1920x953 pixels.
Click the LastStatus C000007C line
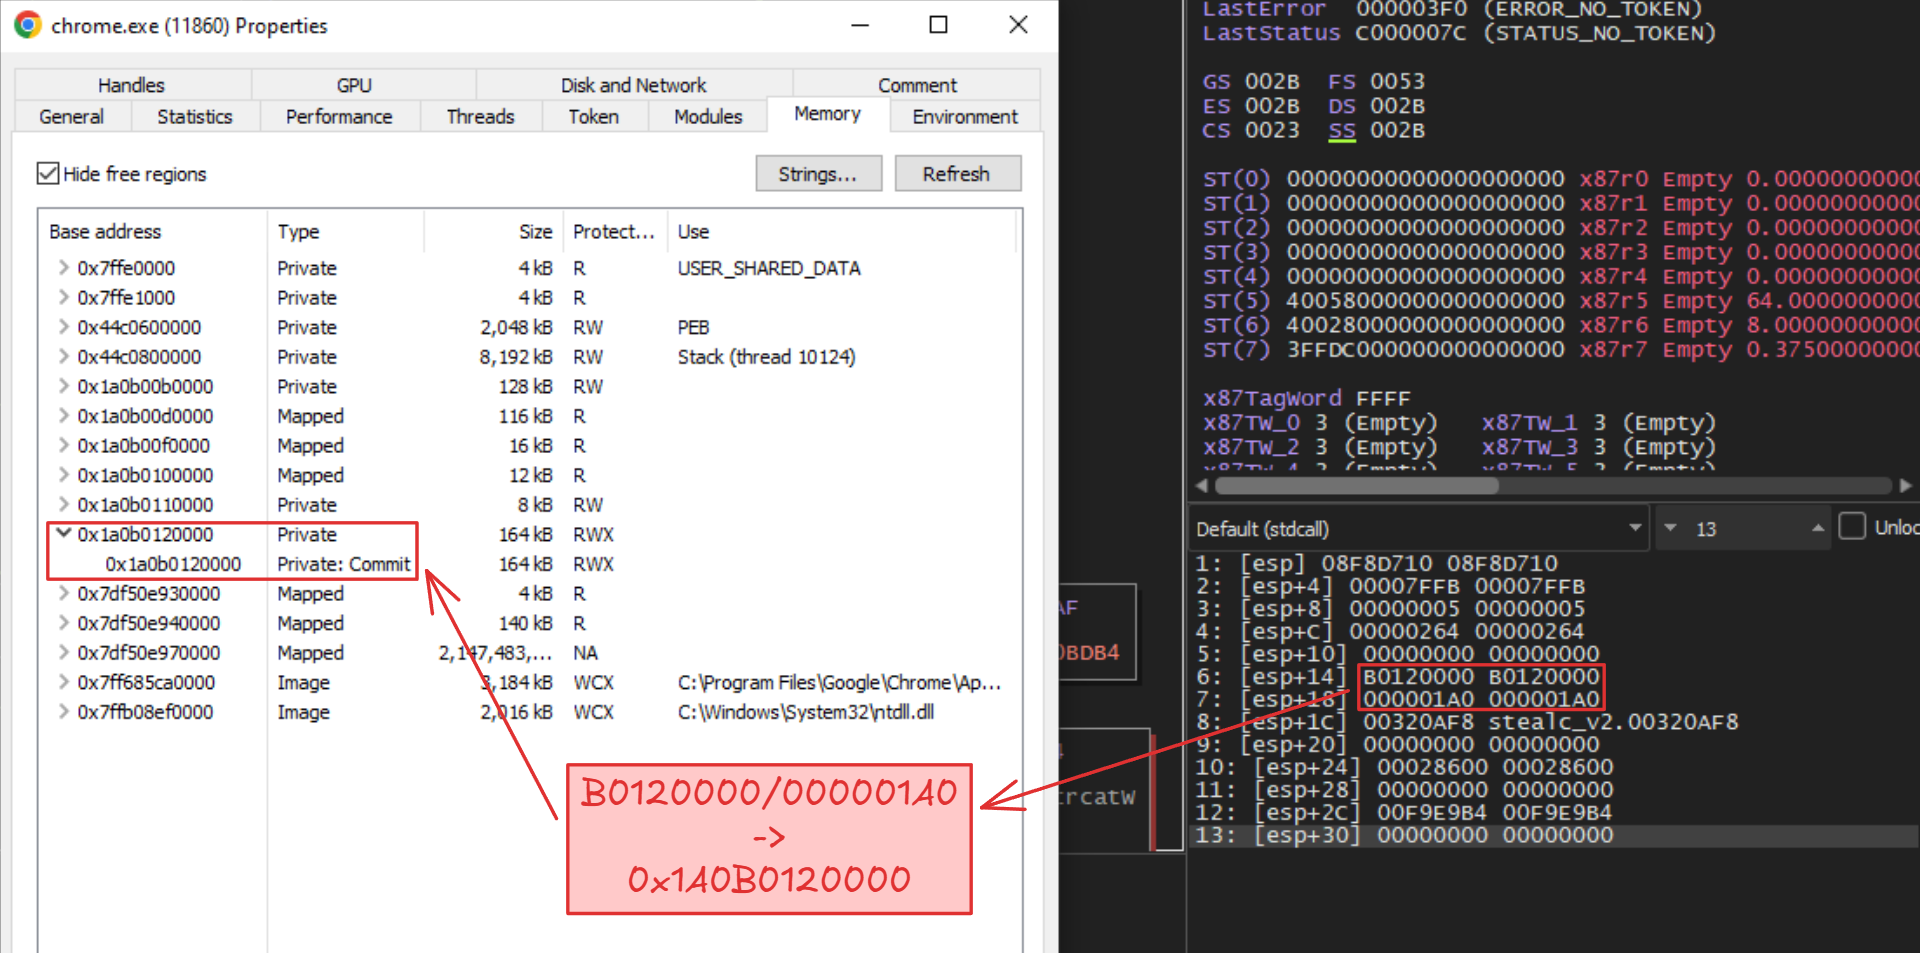tap(1459, 33)
